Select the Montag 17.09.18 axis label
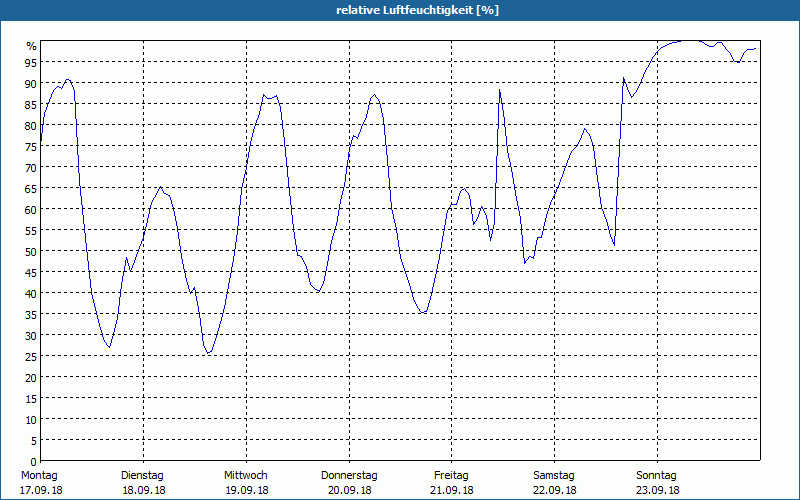 tap(41, 483)
